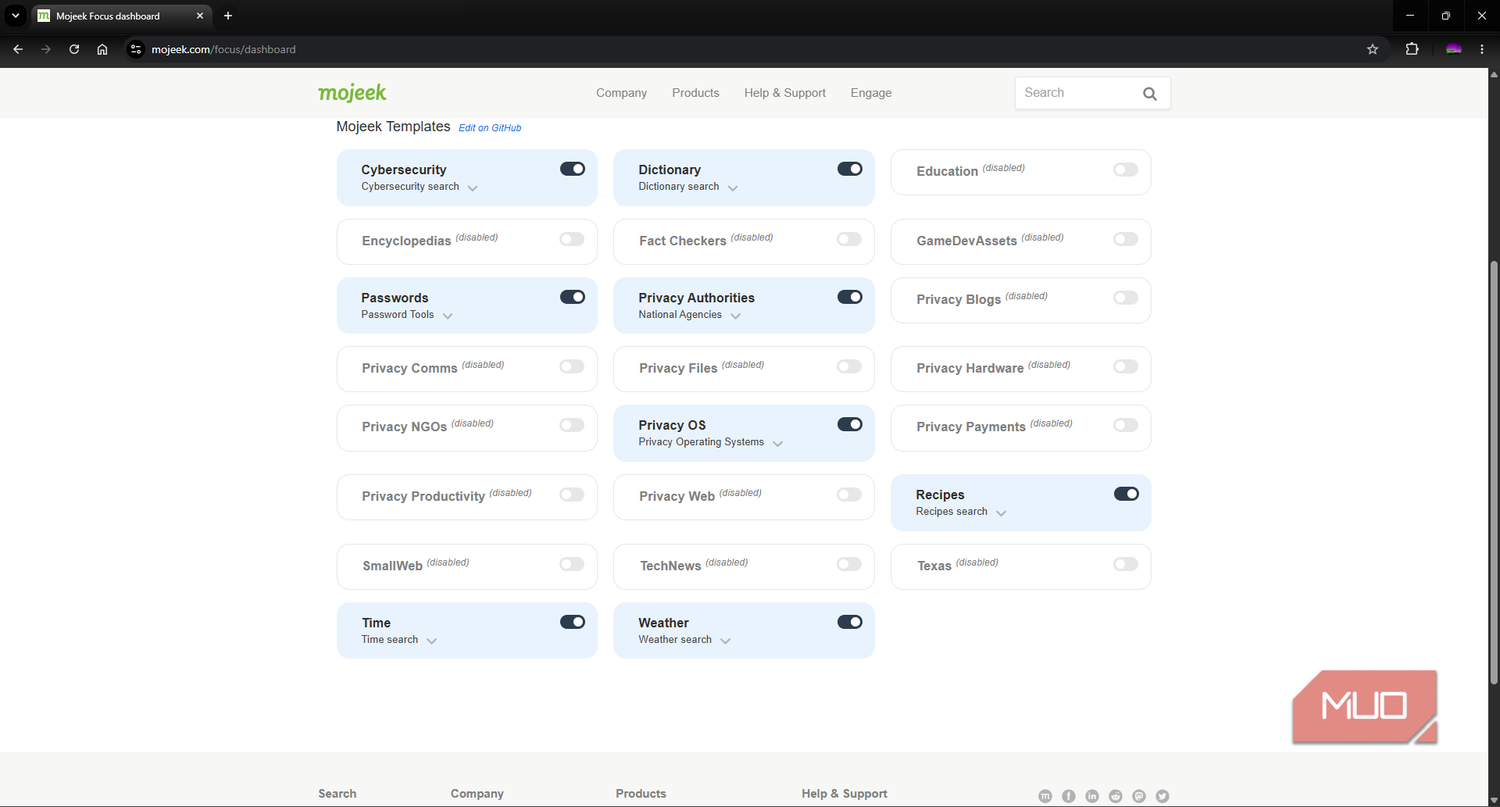
Task: Switch on the Texas template
Action: tap(1126, 564)
